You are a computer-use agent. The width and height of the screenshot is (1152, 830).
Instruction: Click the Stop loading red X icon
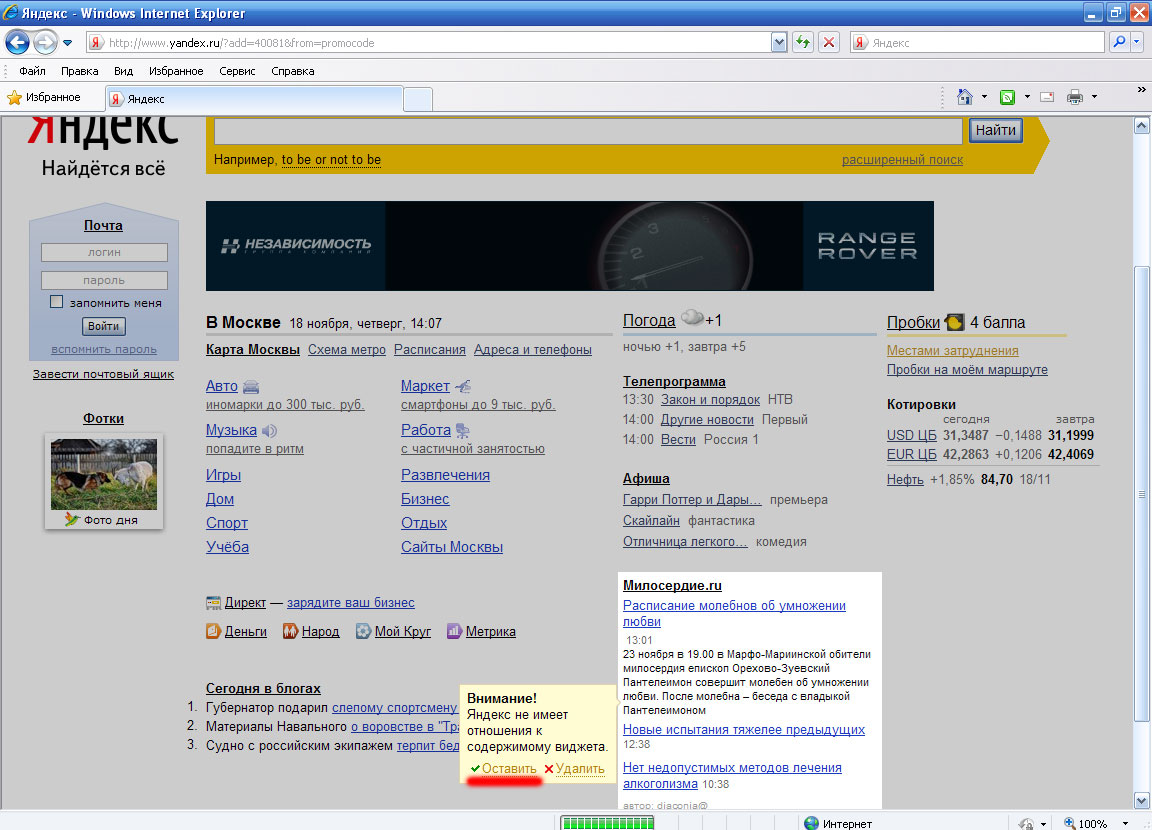point(829,43)
